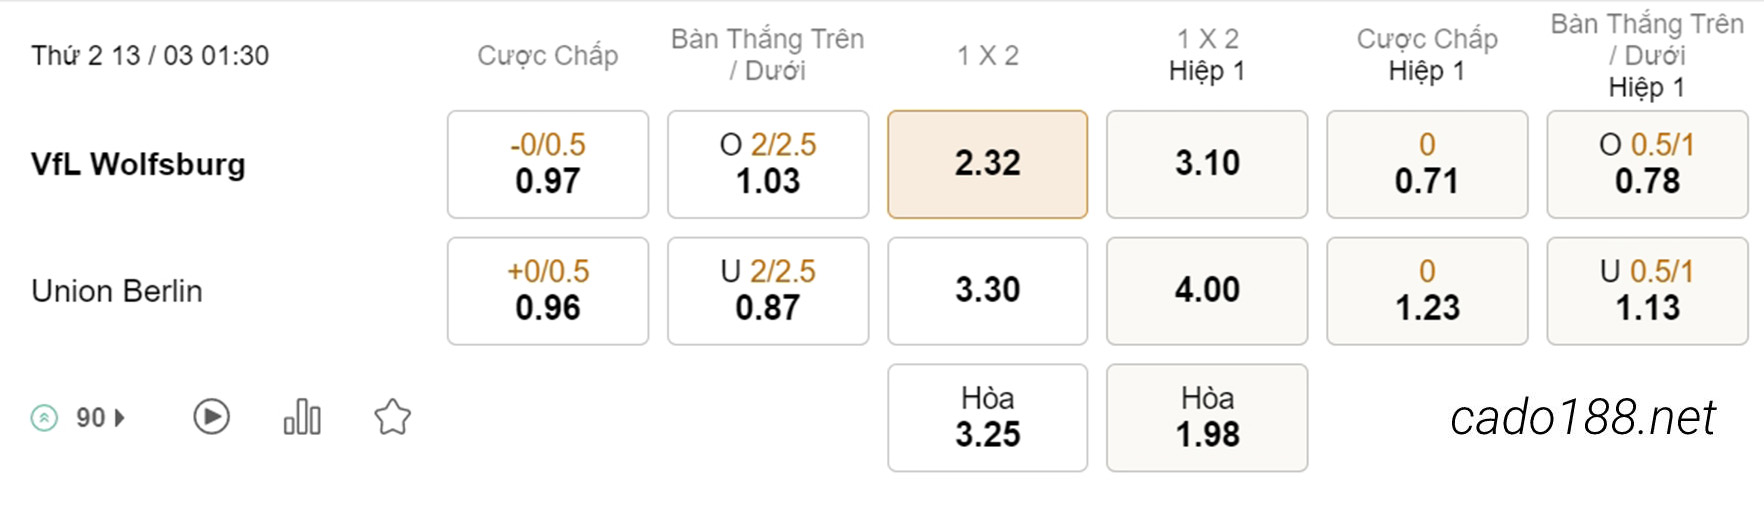Add match to favorites with star icon
Image resolution: width=1764 pixels, height=506 pixels.
click(x=392, y=417)
